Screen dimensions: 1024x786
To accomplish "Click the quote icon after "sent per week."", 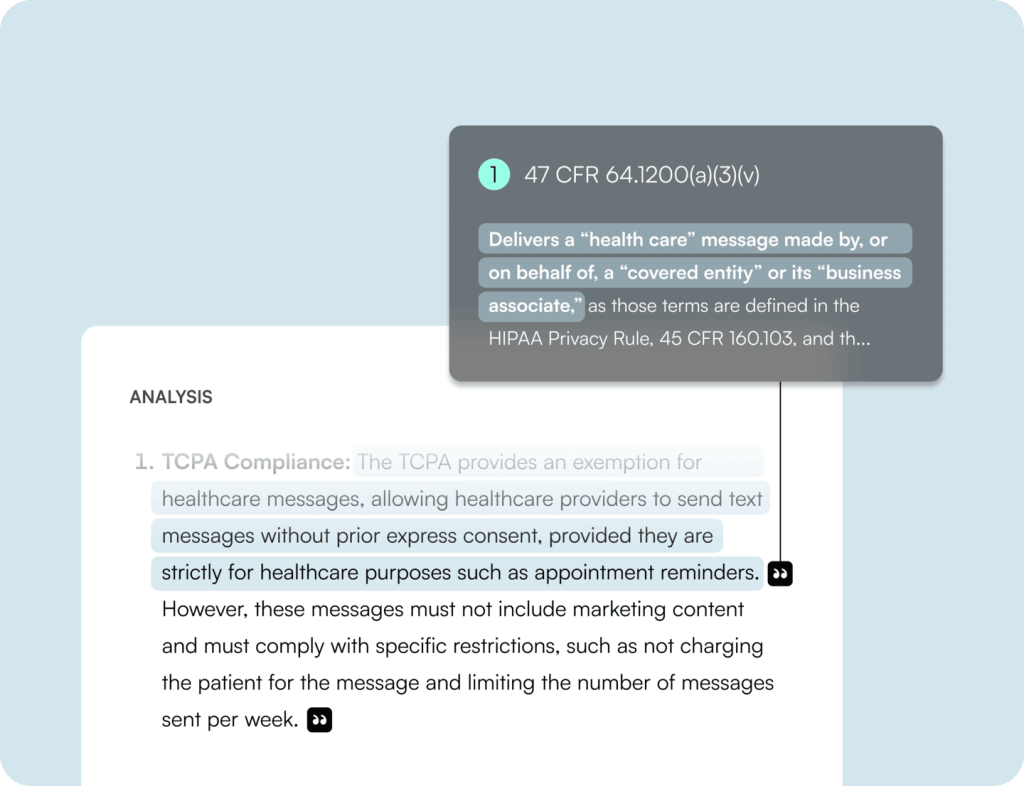I will 319,720.
